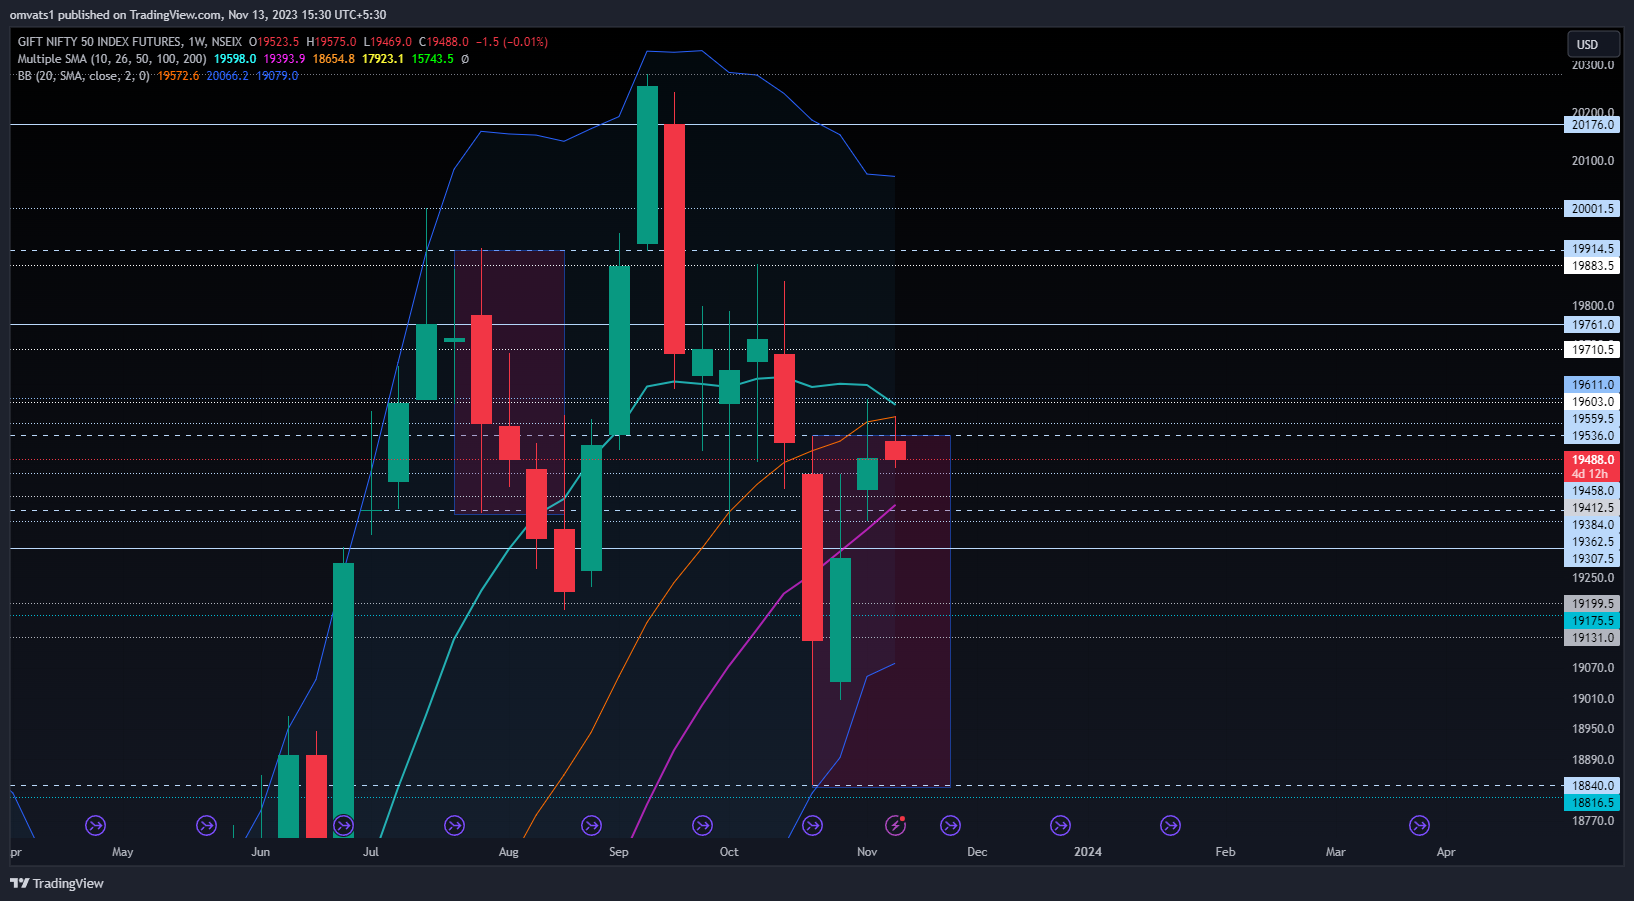1634x901 pixels.
Task: Click the USD currency button
Action: (1593, 44)
